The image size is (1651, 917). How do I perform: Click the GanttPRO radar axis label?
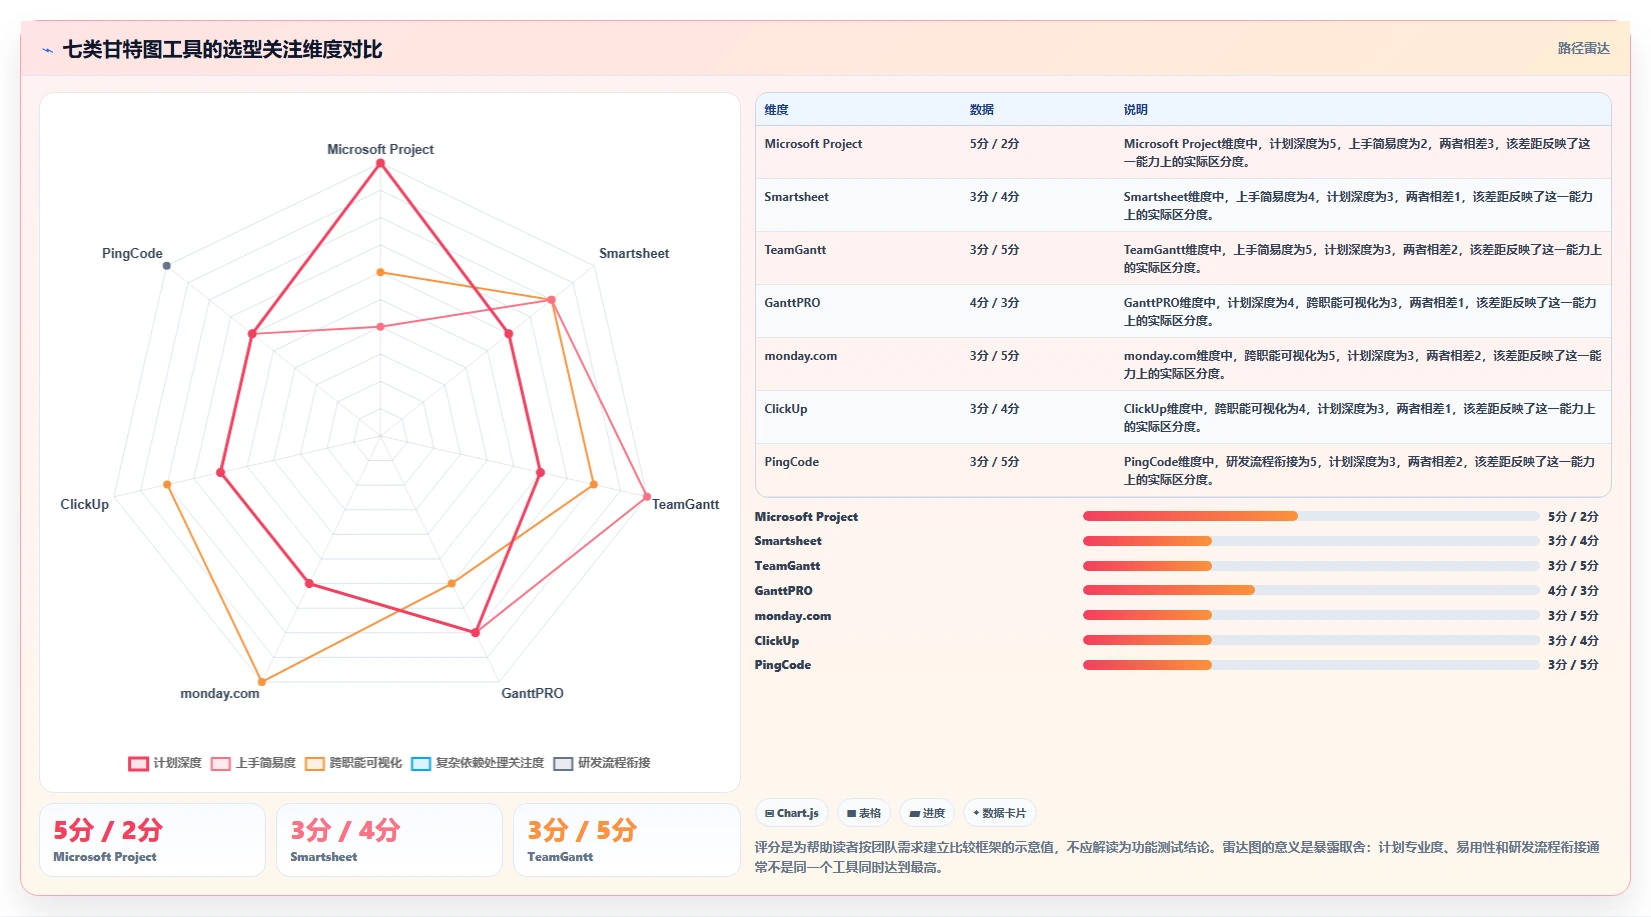532,693
